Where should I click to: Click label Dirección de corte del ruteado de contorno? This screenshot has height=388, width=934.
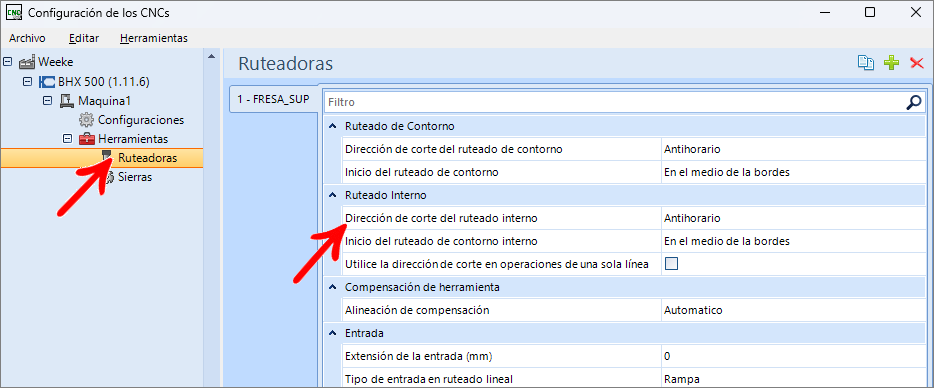(454, 149)
